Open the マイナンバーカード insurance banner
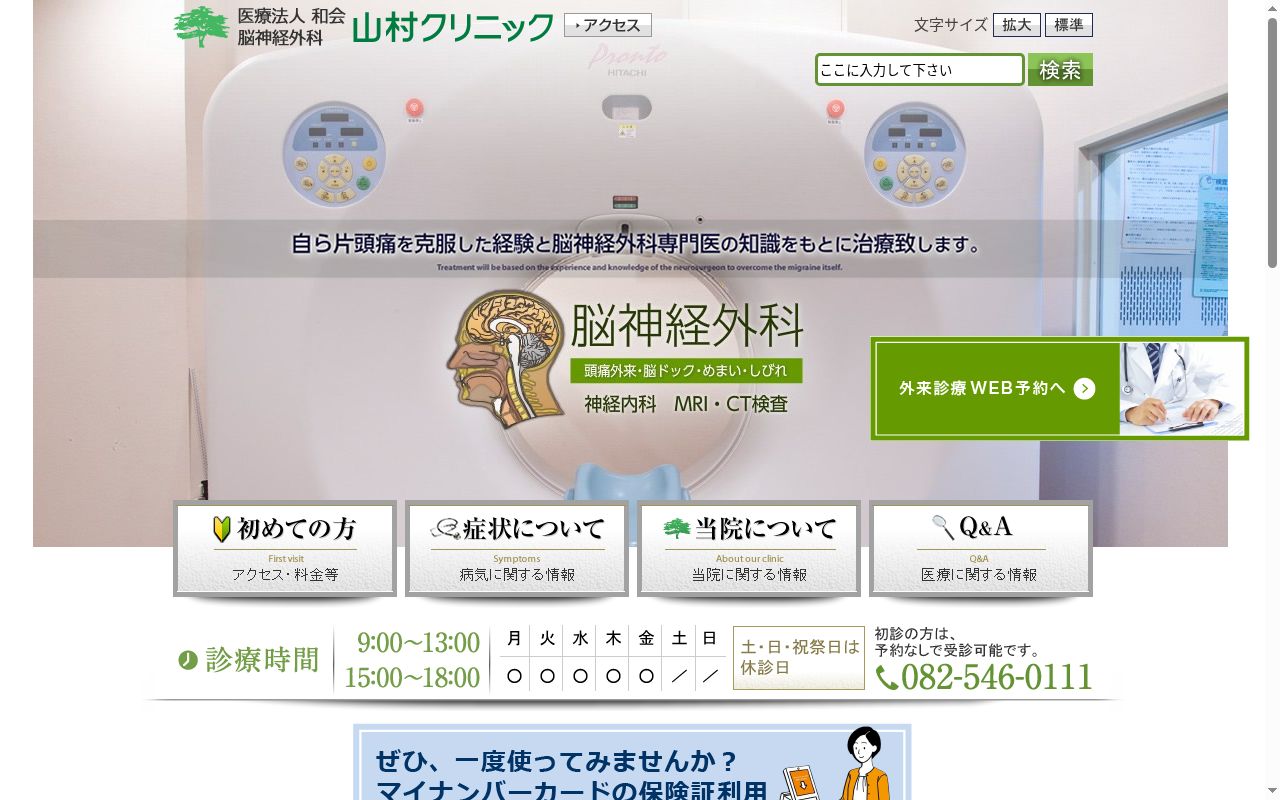The height and width of the screenshot is (800, 1280). coord(632,762)
